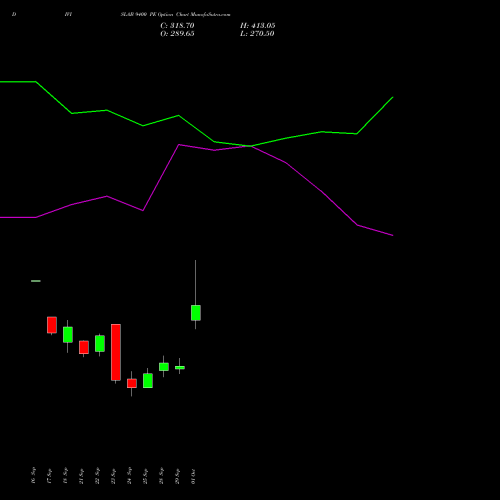
Task: Select the 17 Sep red candlestick
Action: point(52,325)
